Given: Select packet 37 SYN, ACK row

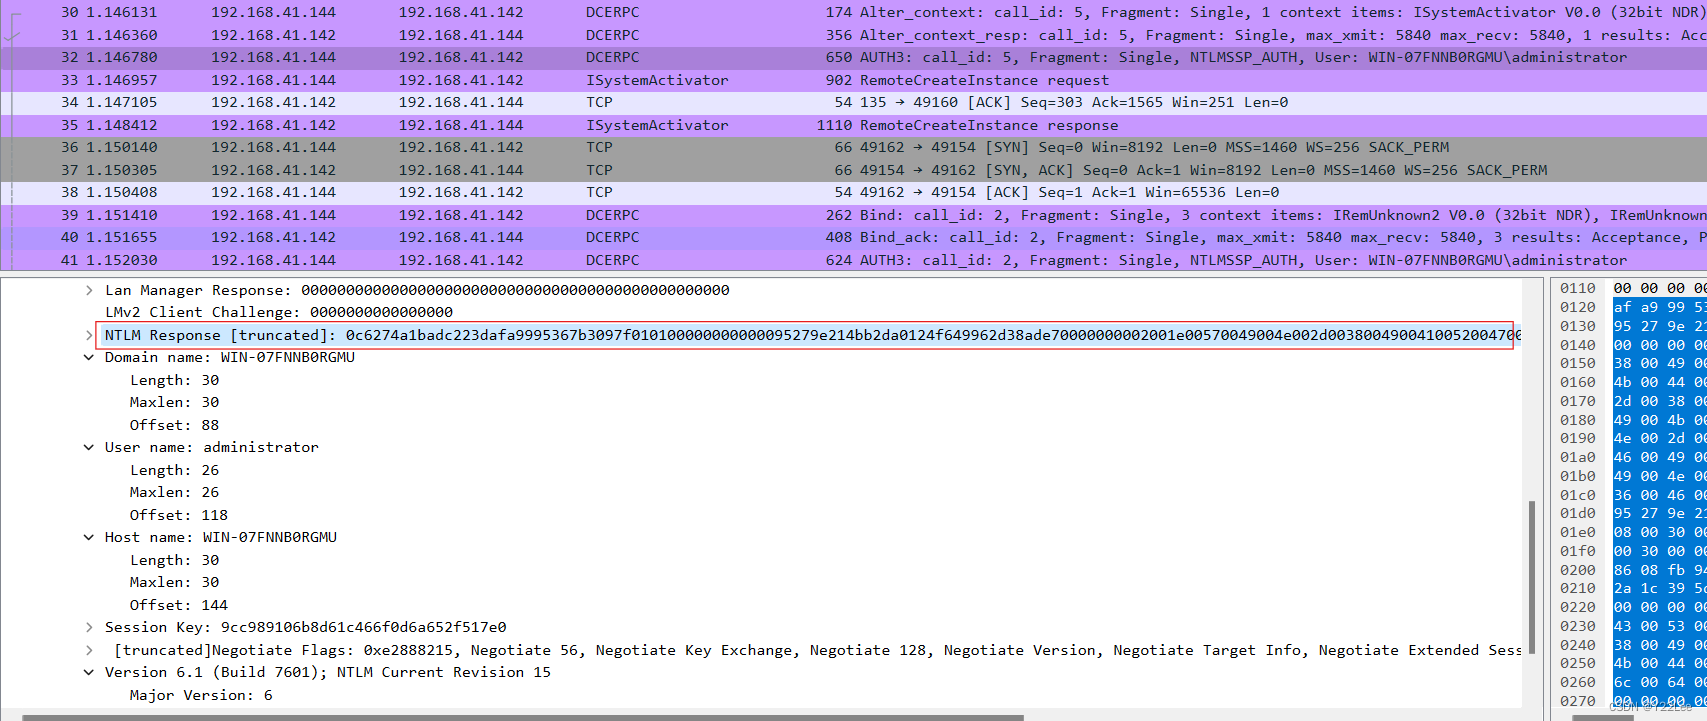Looking at the screenshot, I should coord(853,170).
